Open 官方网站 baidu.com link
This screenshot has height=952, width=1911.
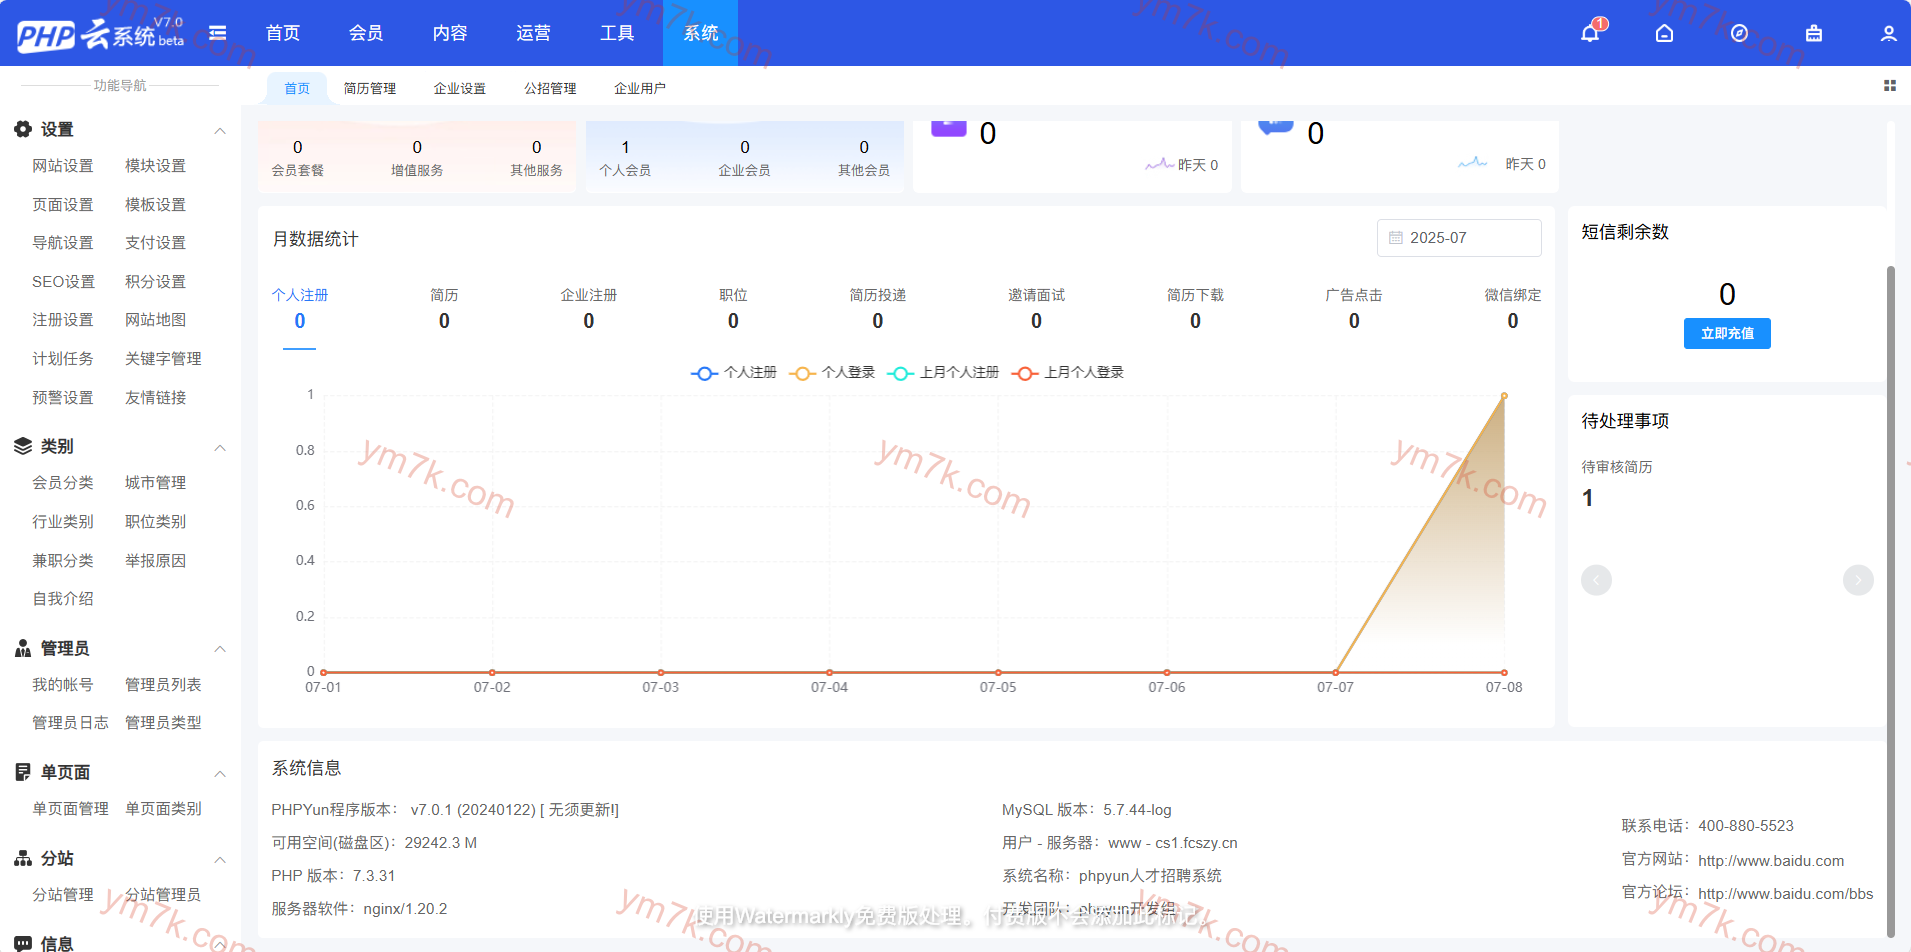pos(1770,861)
